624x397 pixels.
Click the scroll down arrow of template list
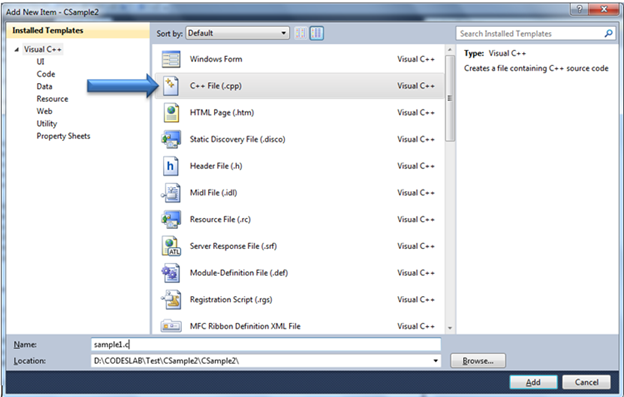pyautogui.click(x=450, y=328)
